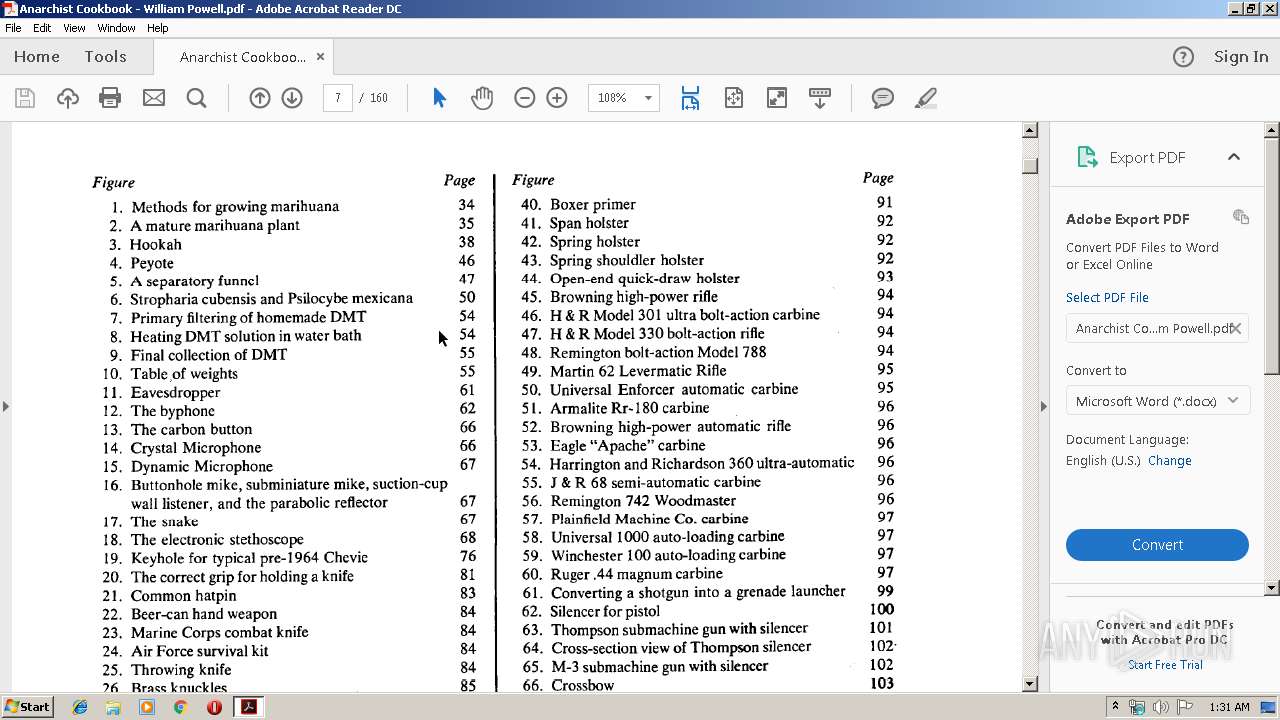This screenshot has width=1280, height=720.
Task: Show hidden system tray icons
Action: click(1116, 707)
